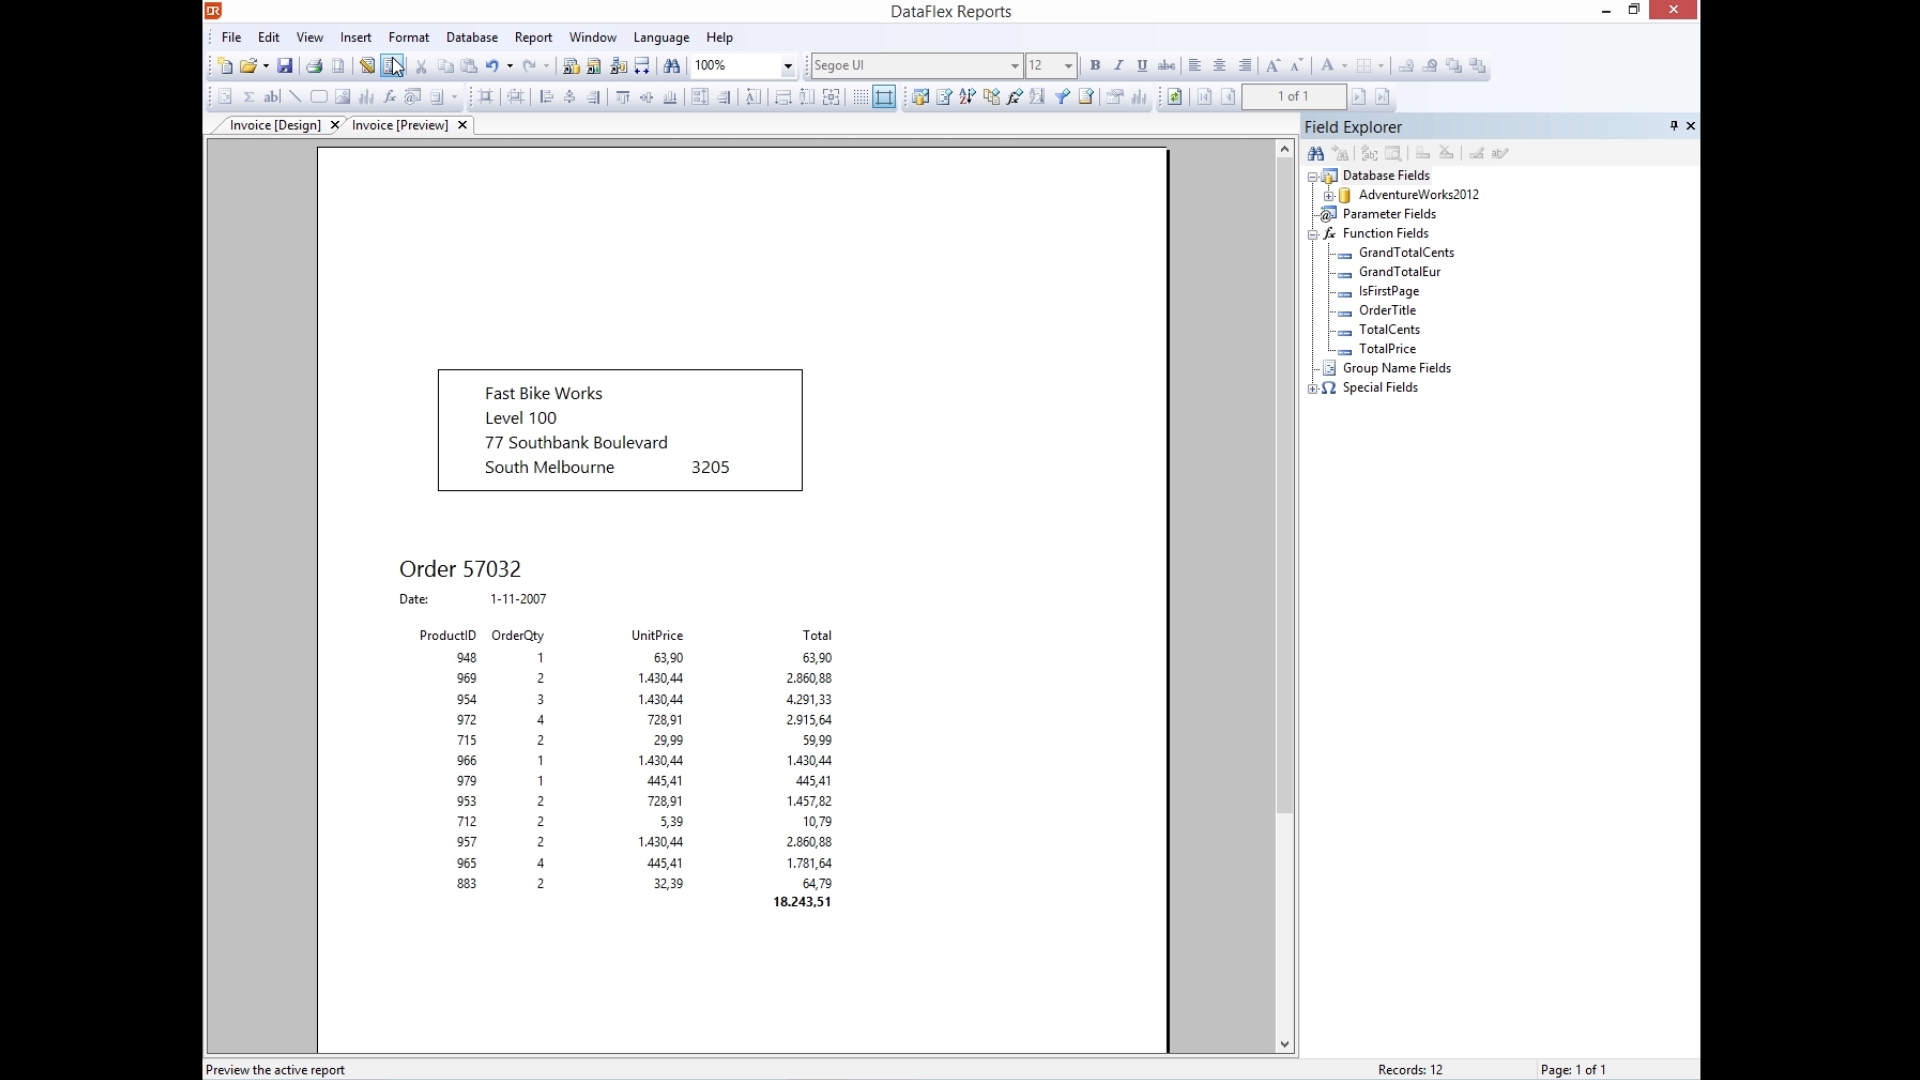1920x1080 pixels.
Task: Switch to design view icon
Action: tap(367, 66)
